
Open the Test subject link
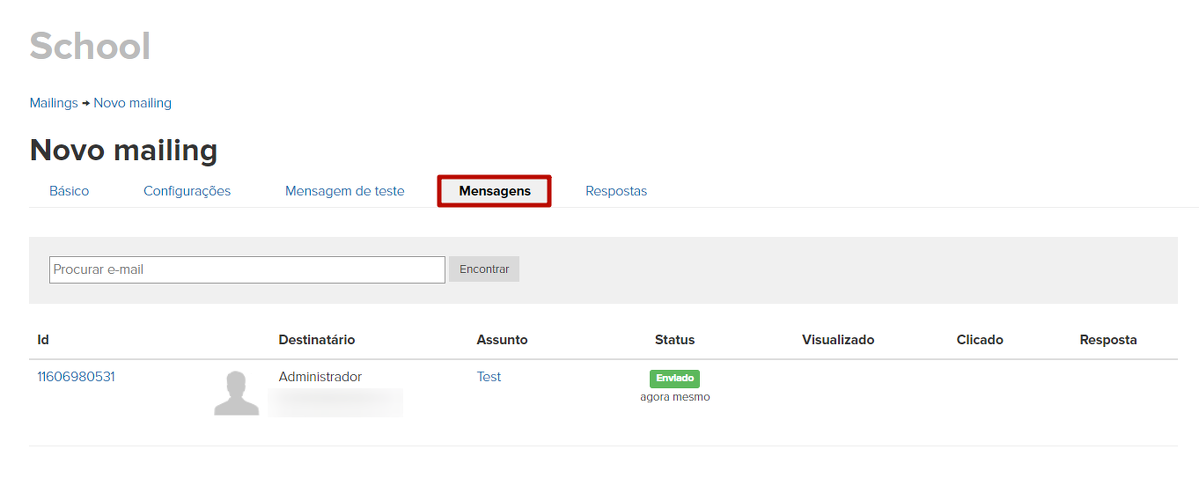tap(489, 377)
